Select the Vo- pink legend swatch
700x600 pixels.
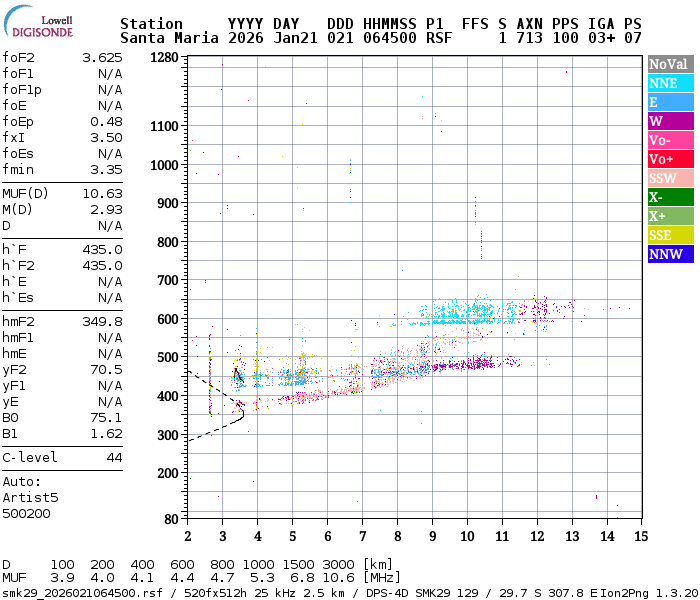click(671, 140)
